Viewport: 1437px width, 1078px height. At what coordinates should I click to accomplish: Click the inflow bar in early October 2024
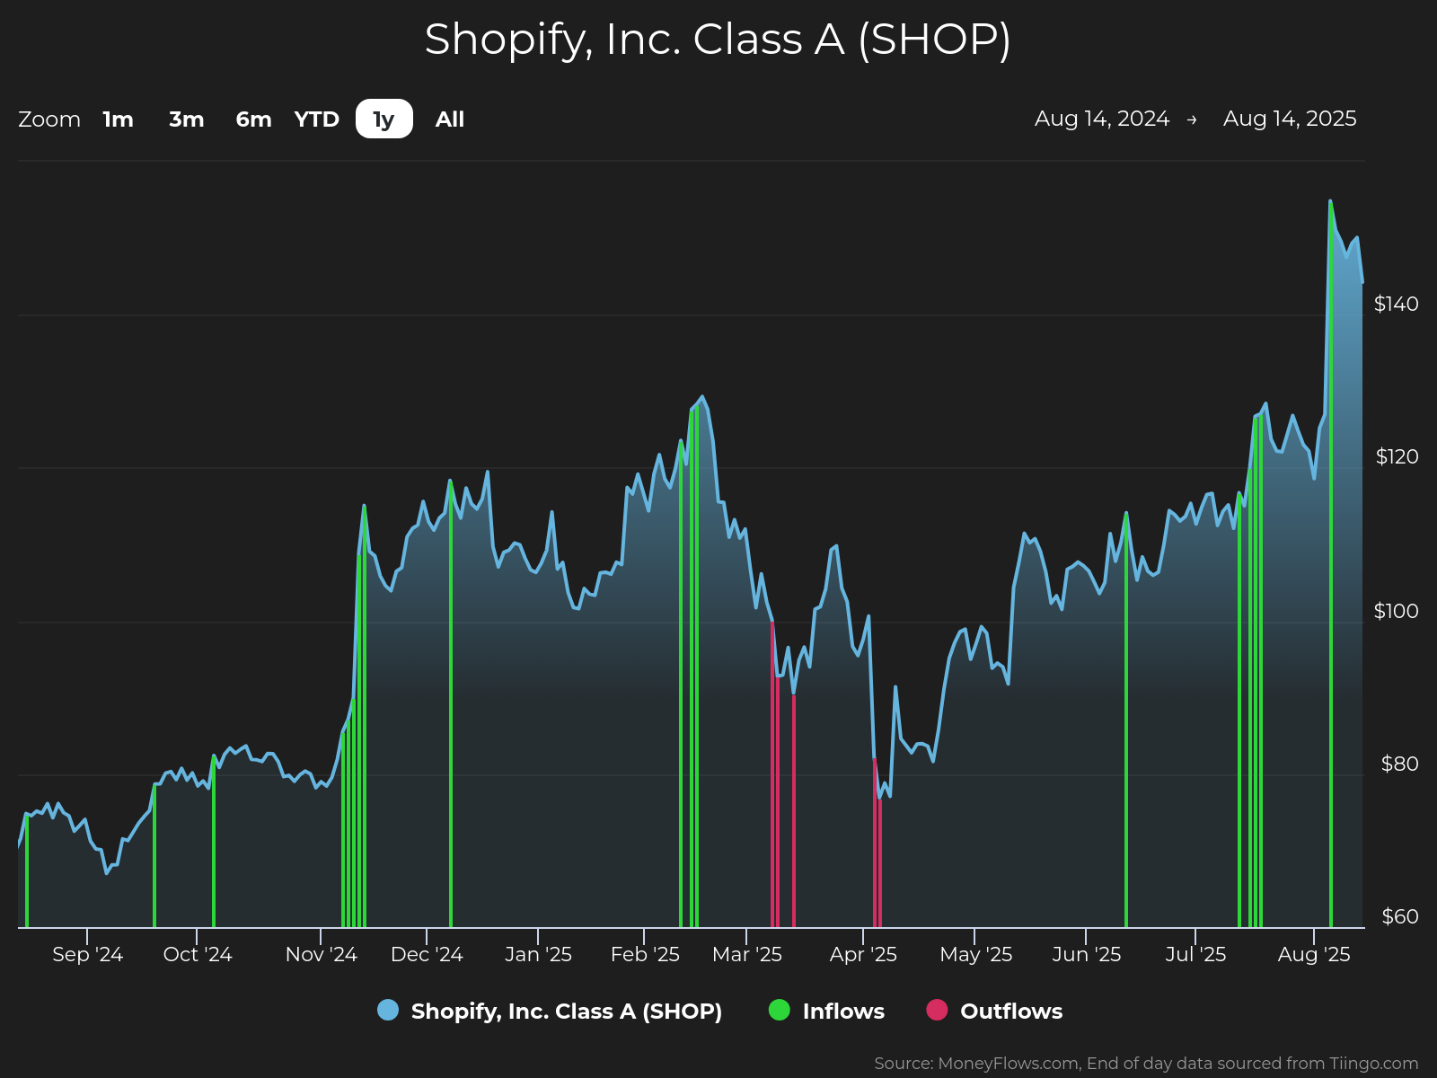pos(213,842)
